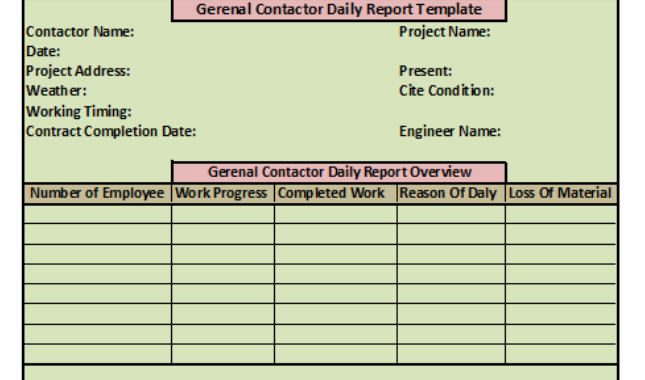Image resolution: width=645 pixels, height=380 pixels.
Task: Select the Gerenal Contactor Daily Report Template title
Action: (x=339, y=9)
